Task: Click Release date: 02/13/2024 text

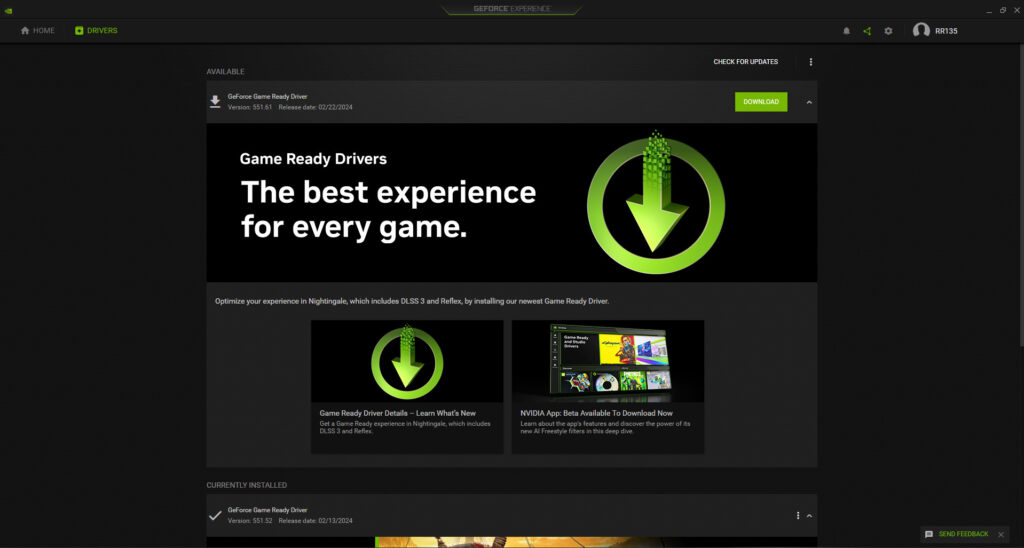Action: (315, 521)
